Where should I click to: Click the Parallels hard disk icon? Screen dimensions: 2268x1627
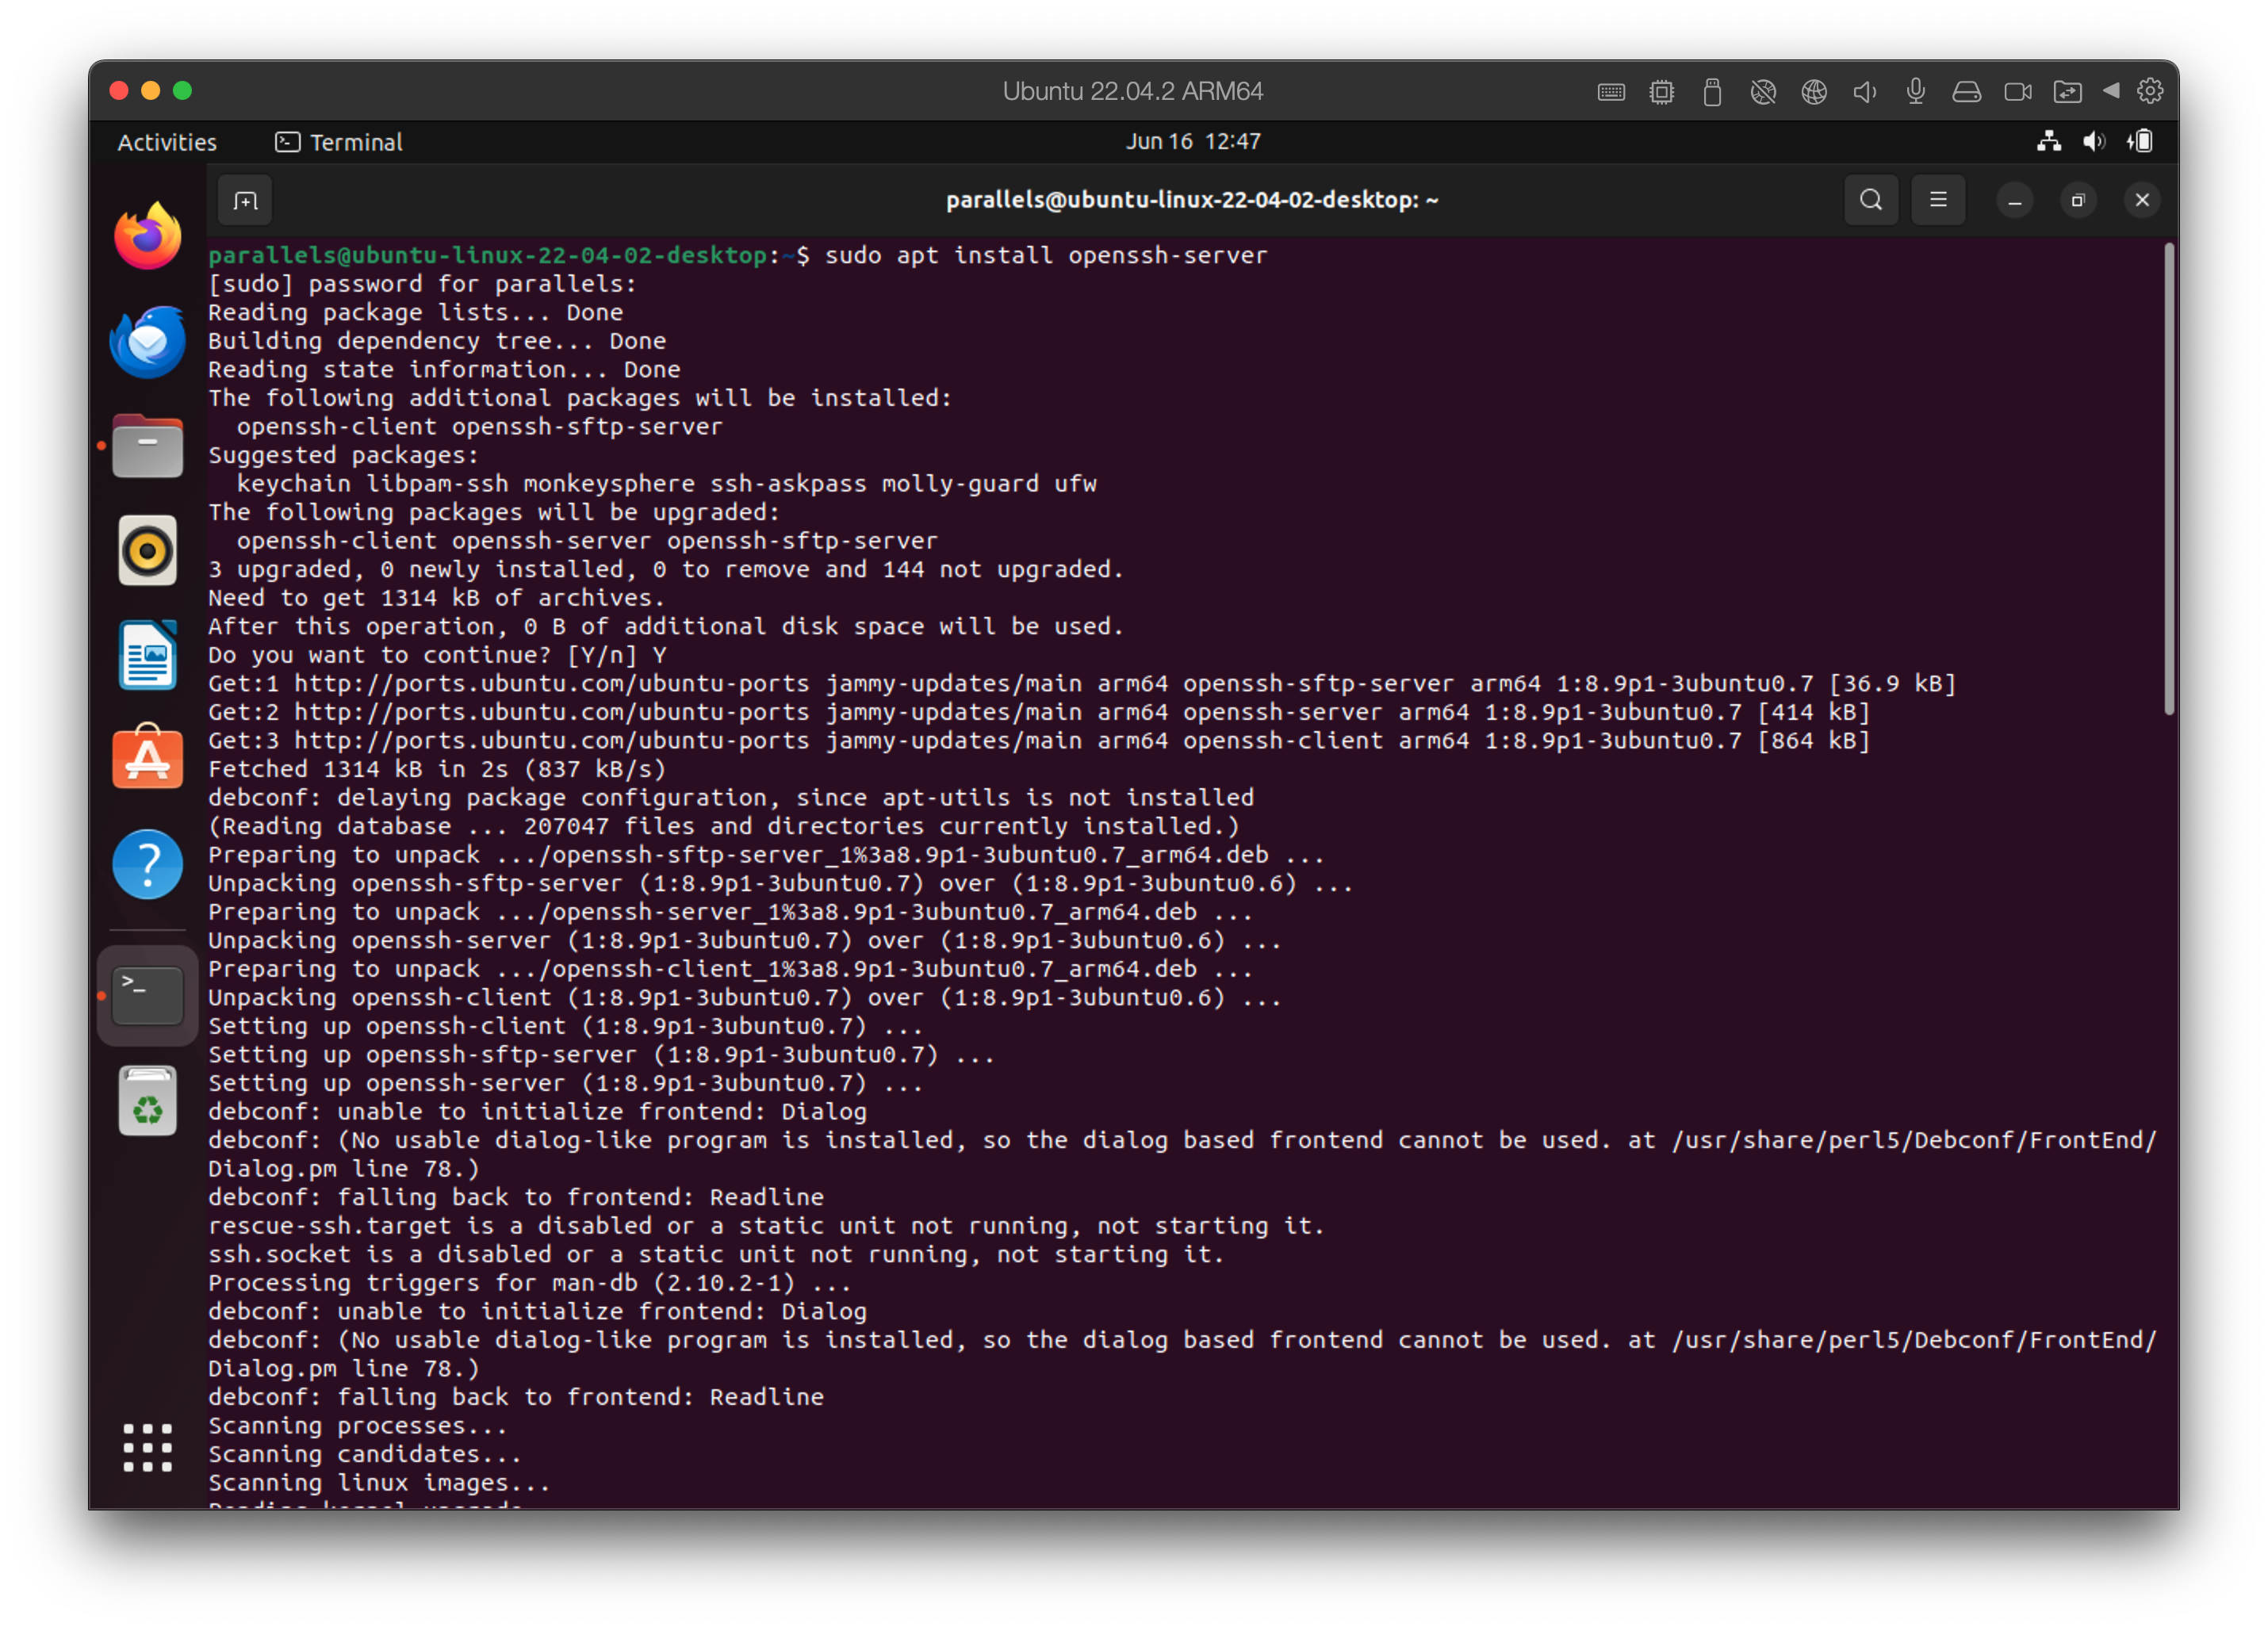1967,92
